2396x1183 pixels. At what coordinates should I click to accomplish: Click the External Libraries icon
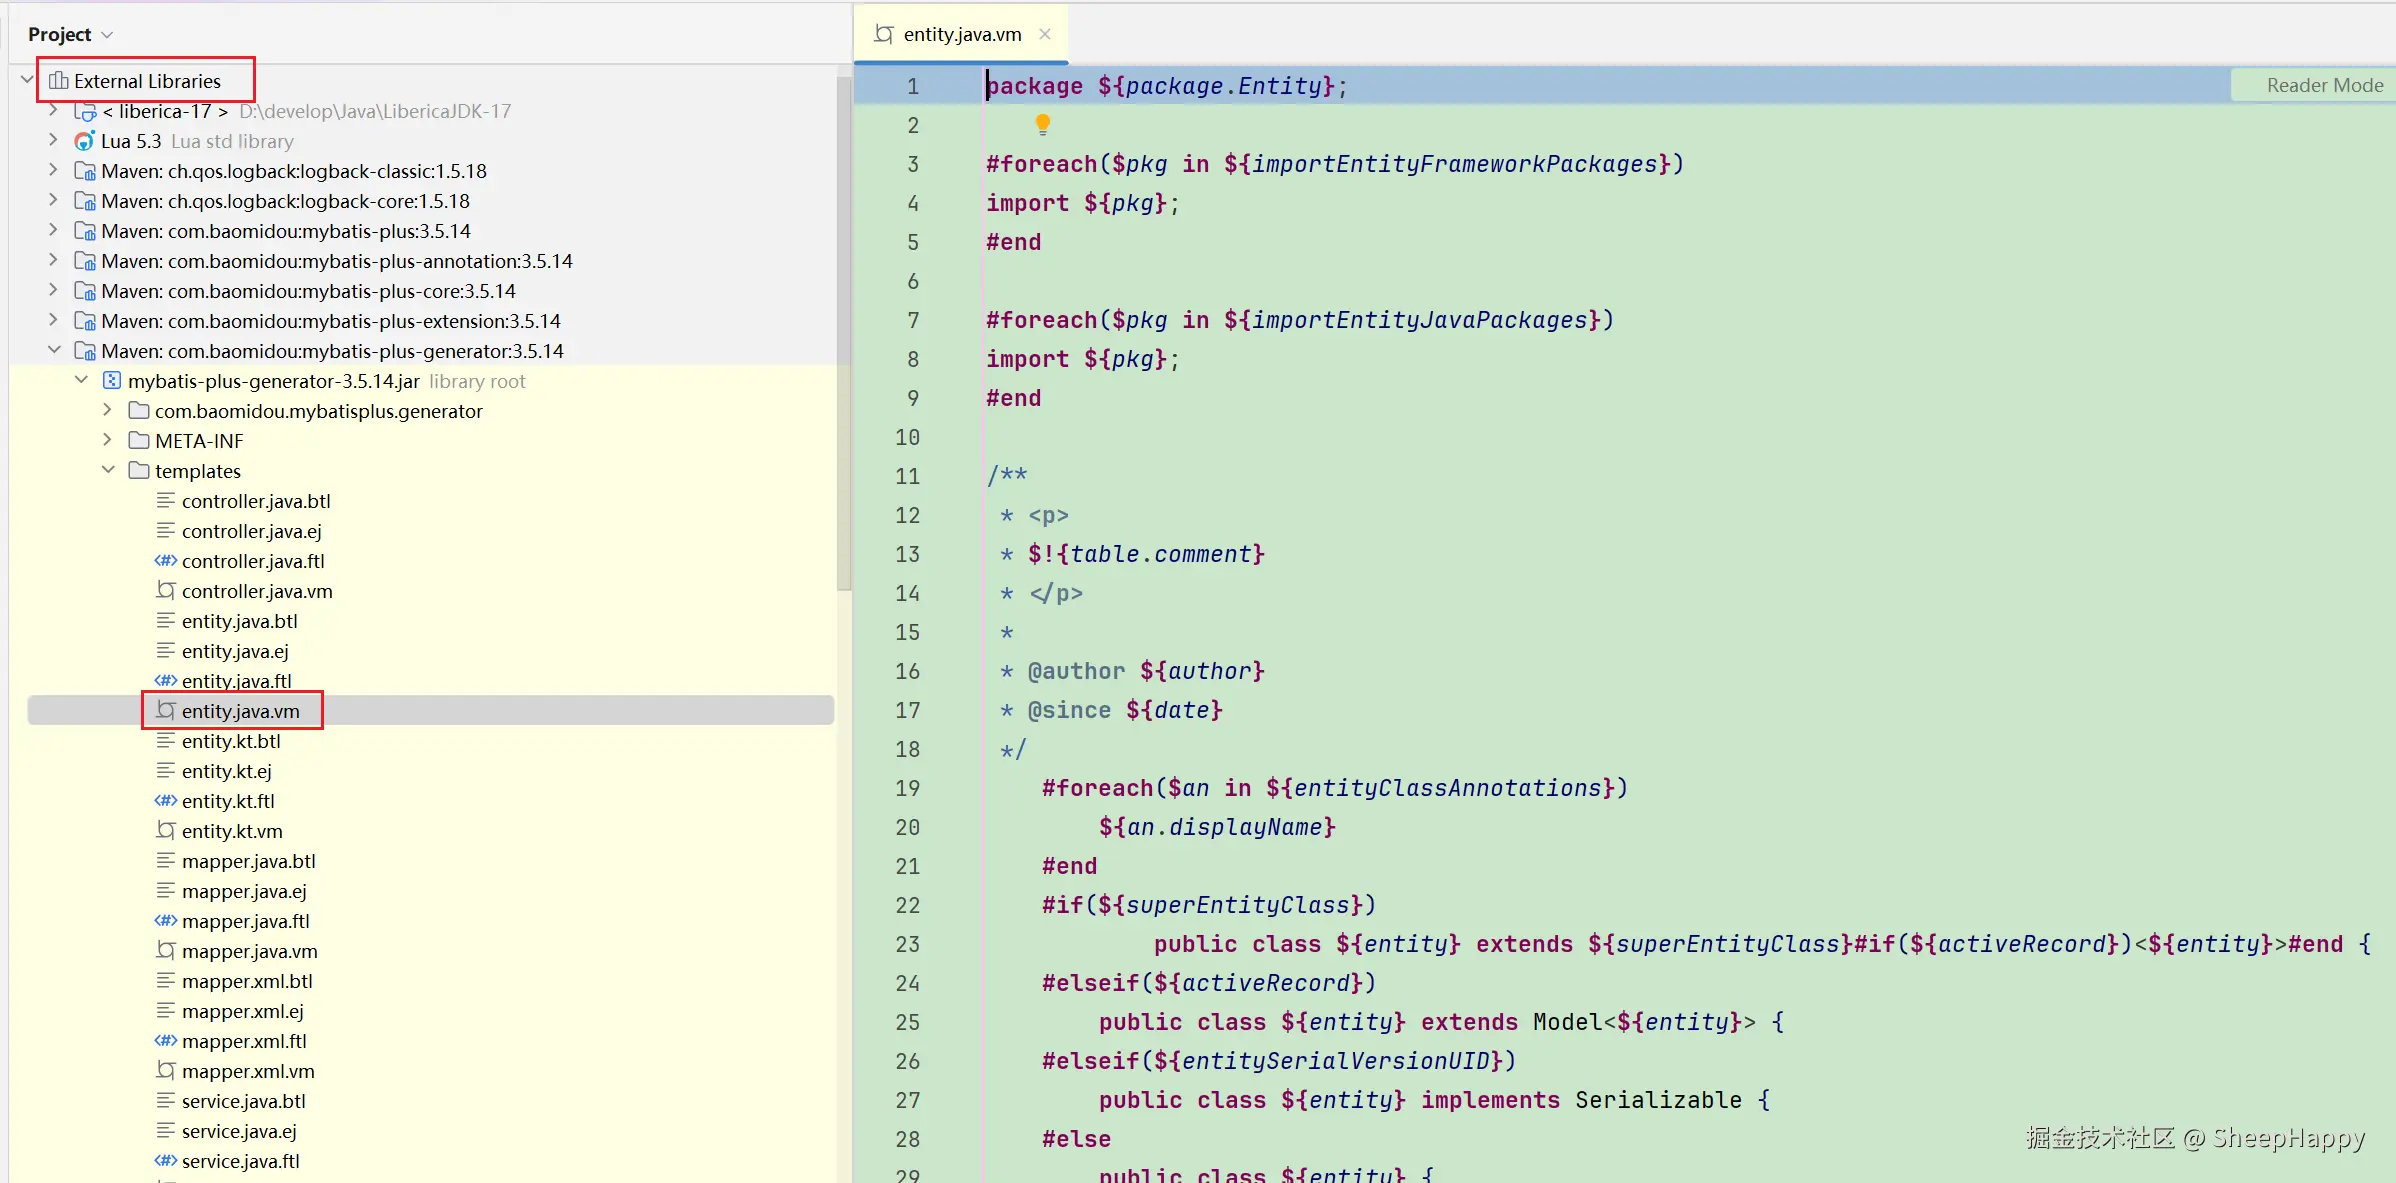[59, 81]
